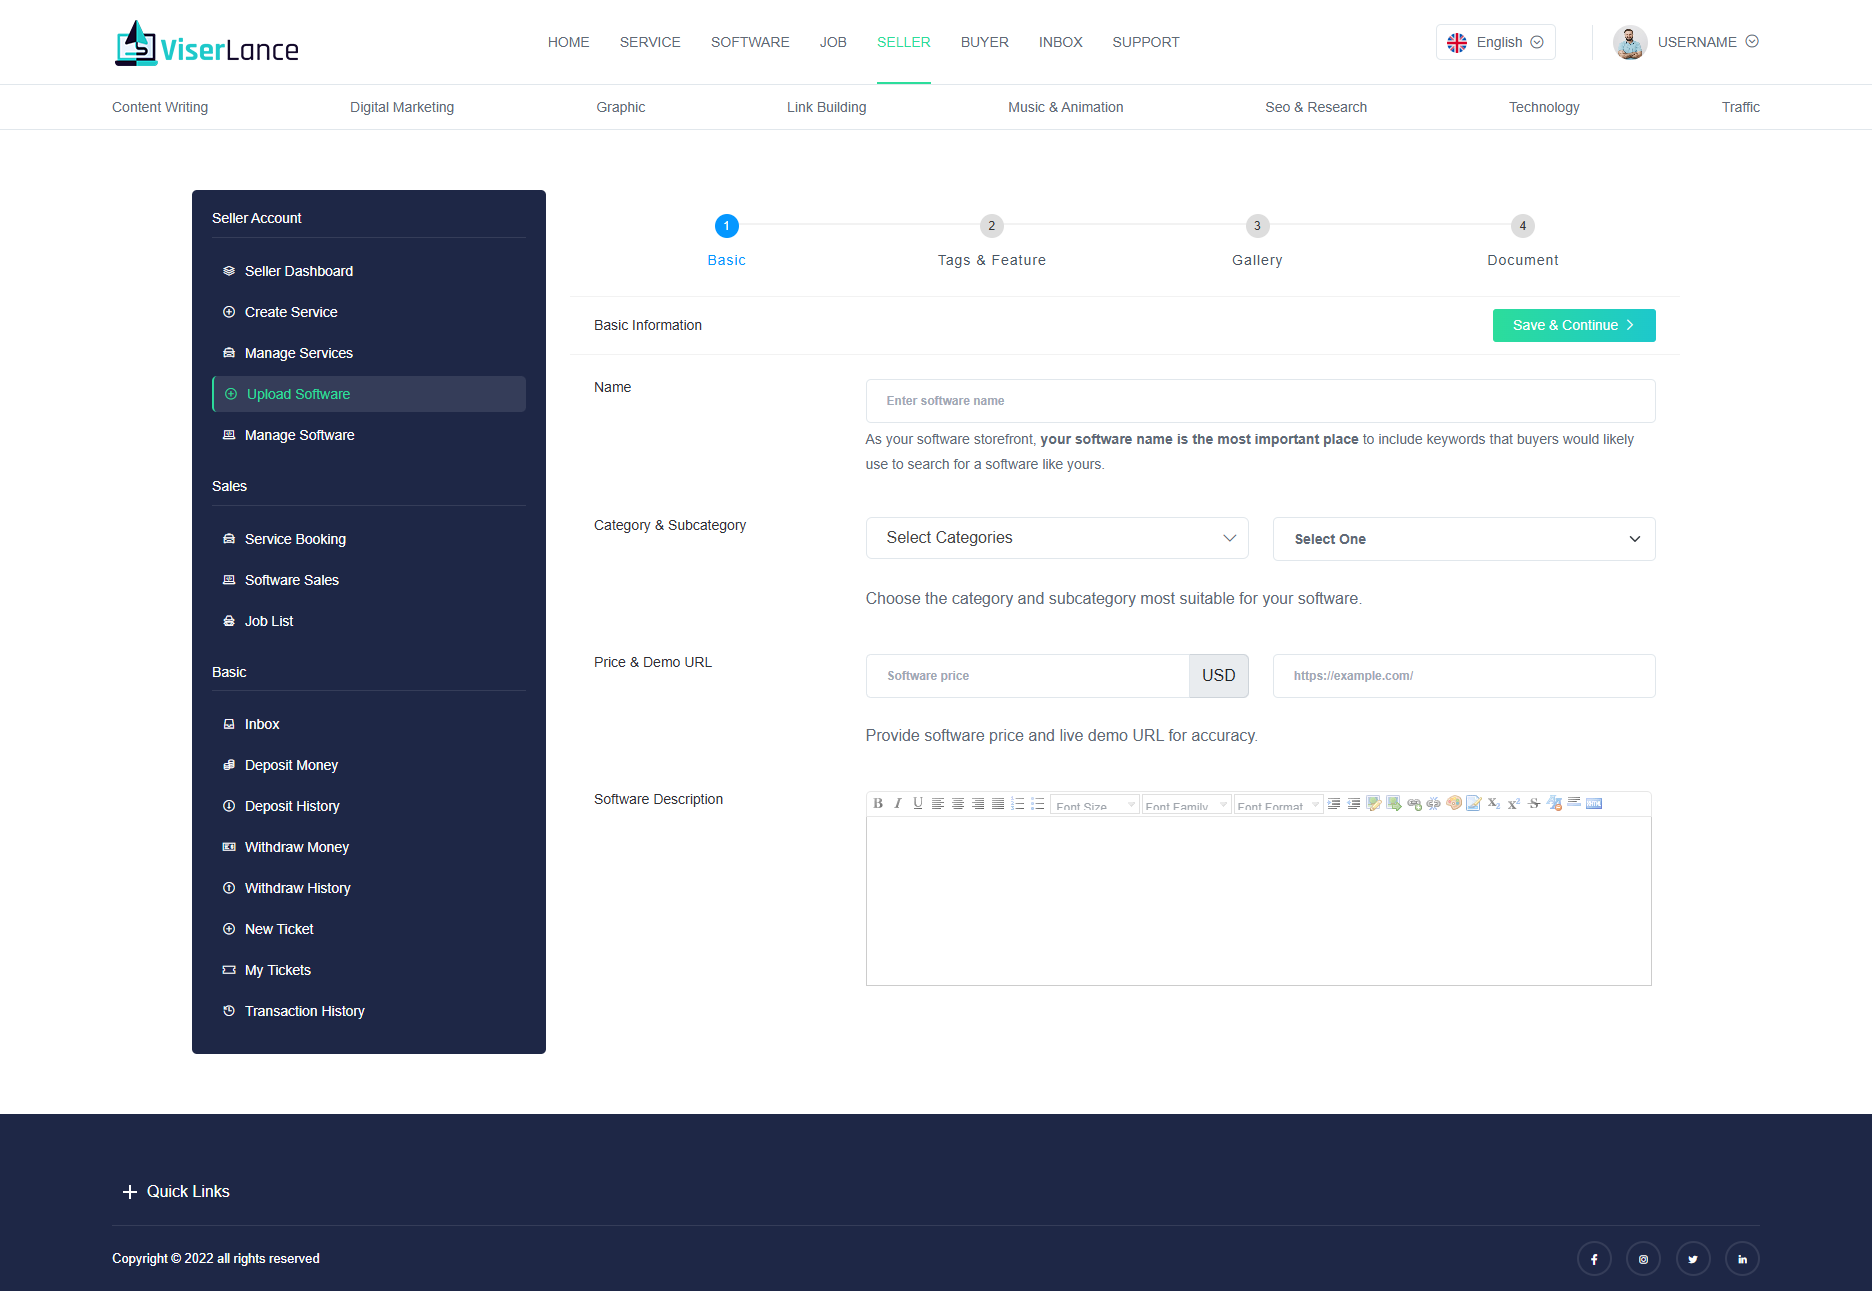Browse the Music & Animation category
The width and height of the screenshot is (1872, 1291).
[x=1065, y=107]
